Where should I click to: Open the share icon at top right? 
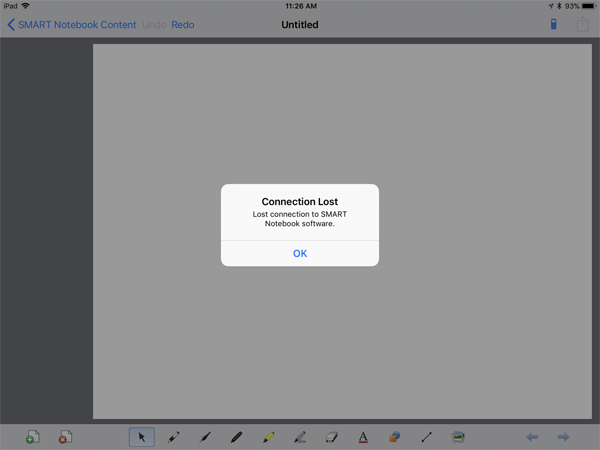[582, 24]
